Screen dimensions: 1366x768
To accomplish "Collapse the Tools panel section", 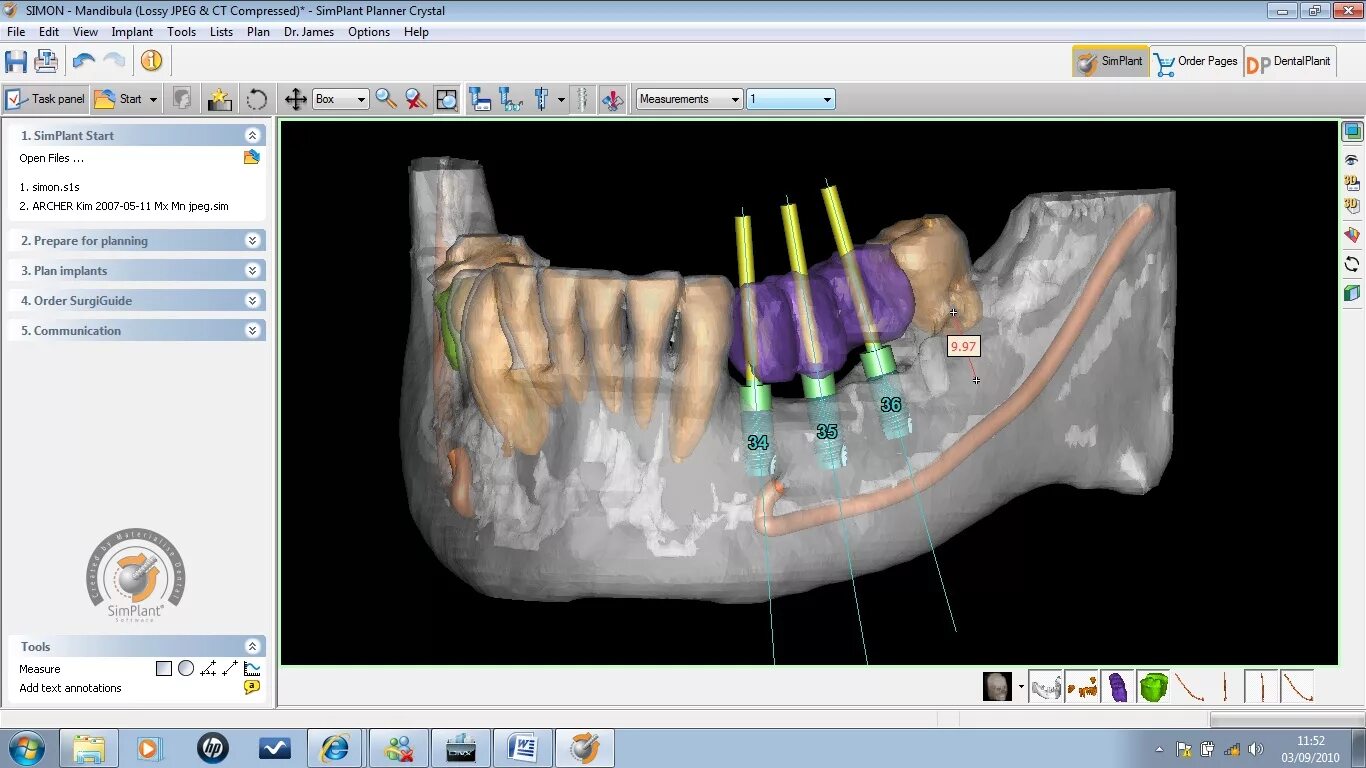I will pos(253,646).
